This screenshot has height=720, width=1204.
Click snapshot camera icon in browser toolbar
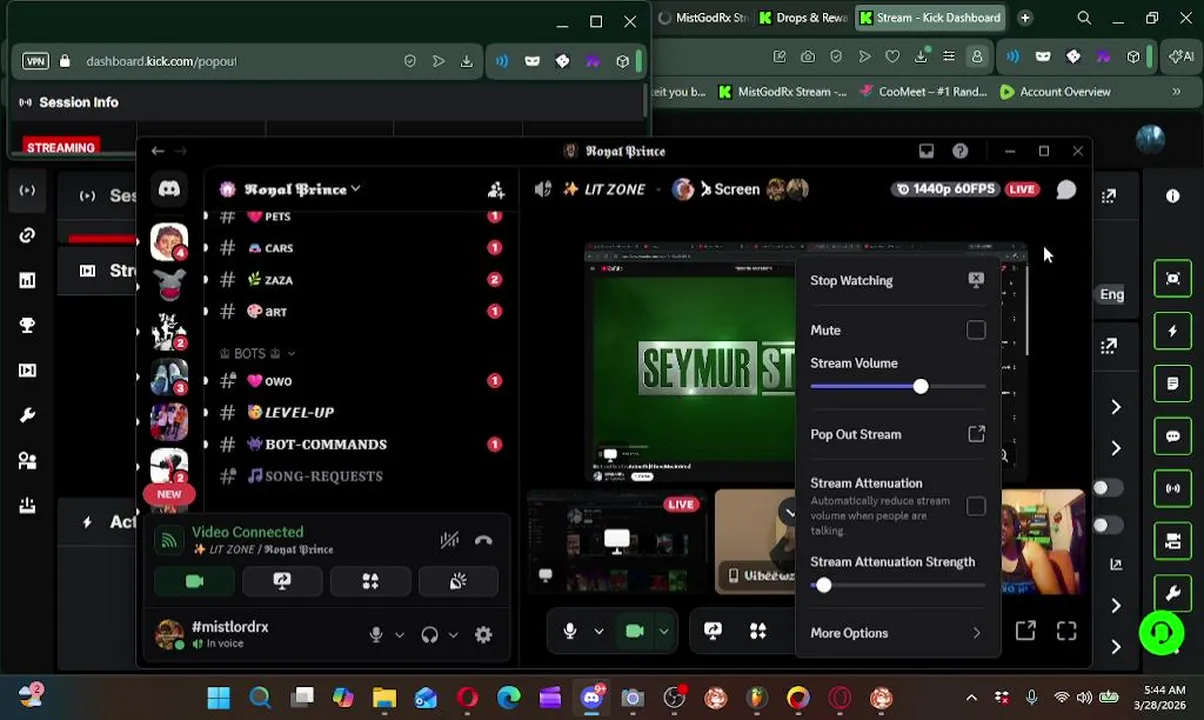point(808,57)
